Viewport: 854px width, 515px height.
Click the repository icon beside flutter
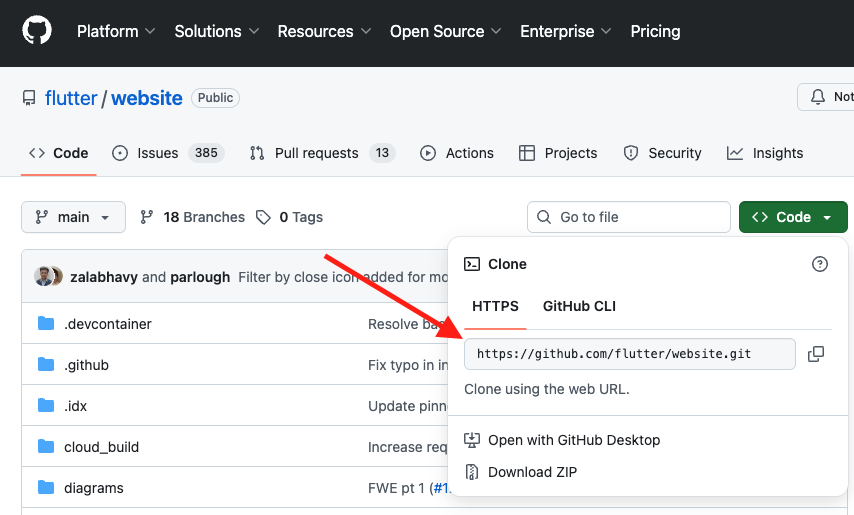coord(29,99)
